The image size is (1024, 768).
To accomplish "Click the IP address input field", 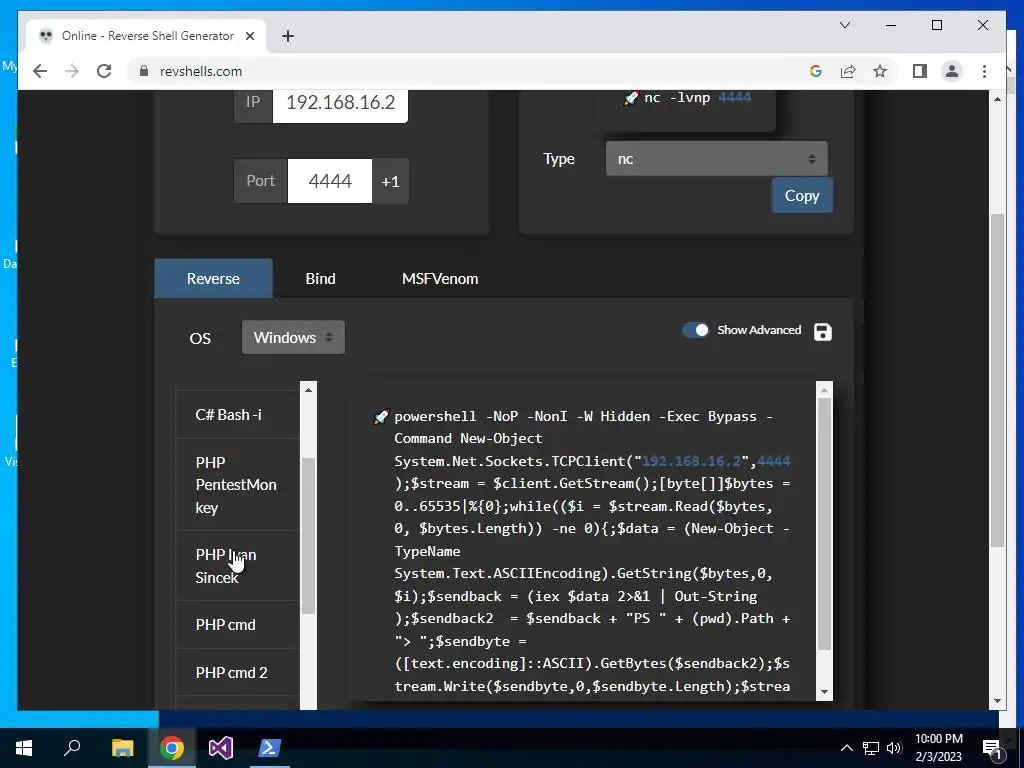I will 340,103.
